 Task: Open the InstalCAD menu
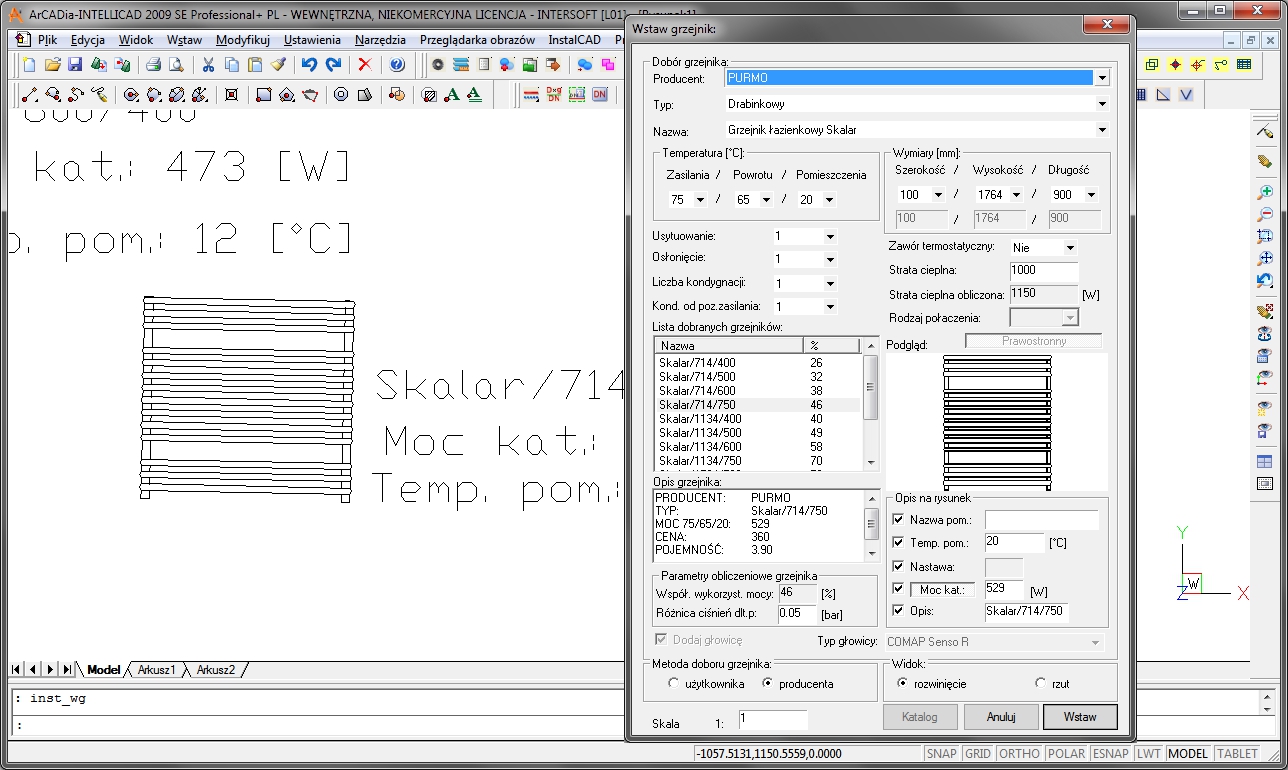(575, 40)
